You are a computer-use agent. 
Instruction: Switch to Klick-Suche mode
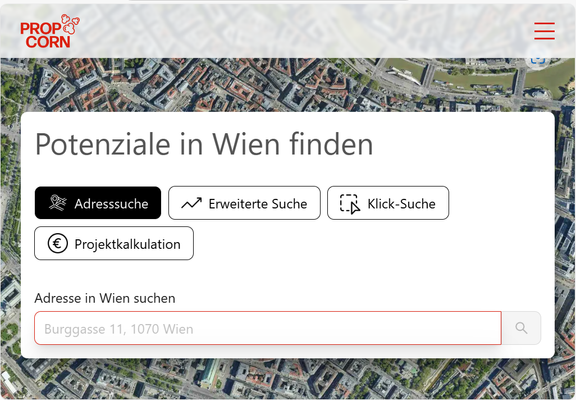[x=388, y=203]
